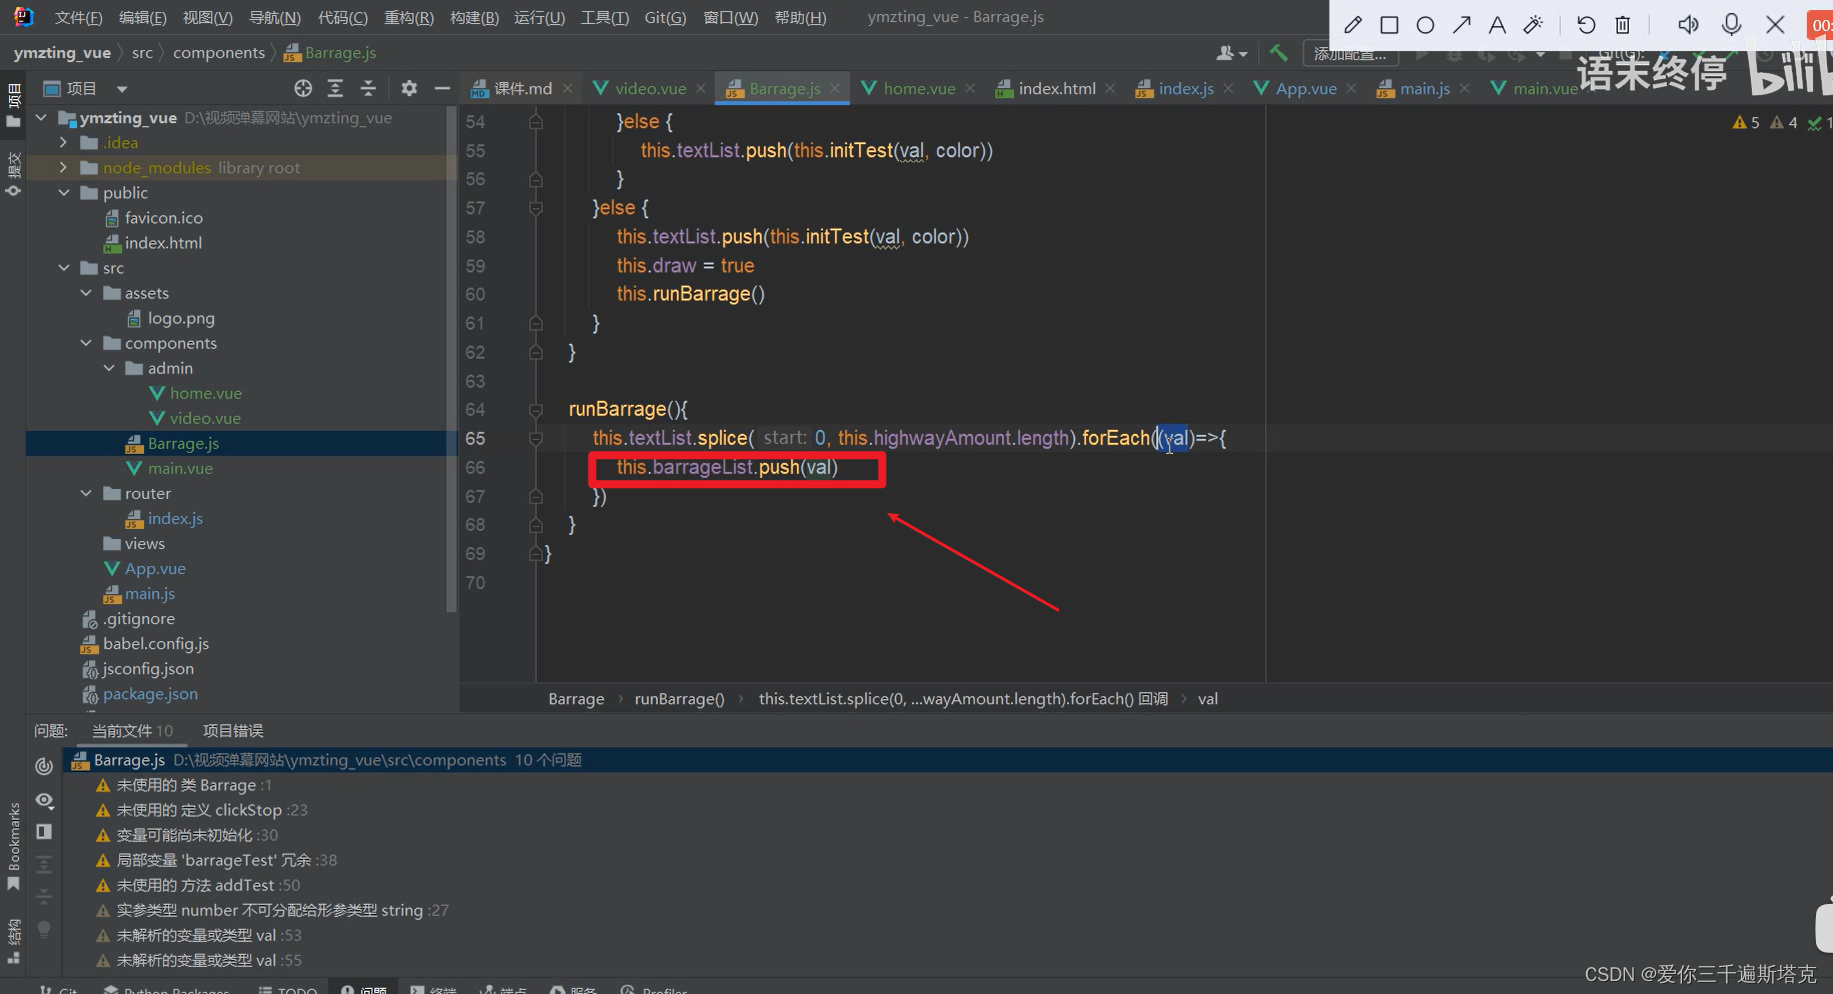Expand the .idea folder
Screen dimensions: 1833x994
point(63,143)
